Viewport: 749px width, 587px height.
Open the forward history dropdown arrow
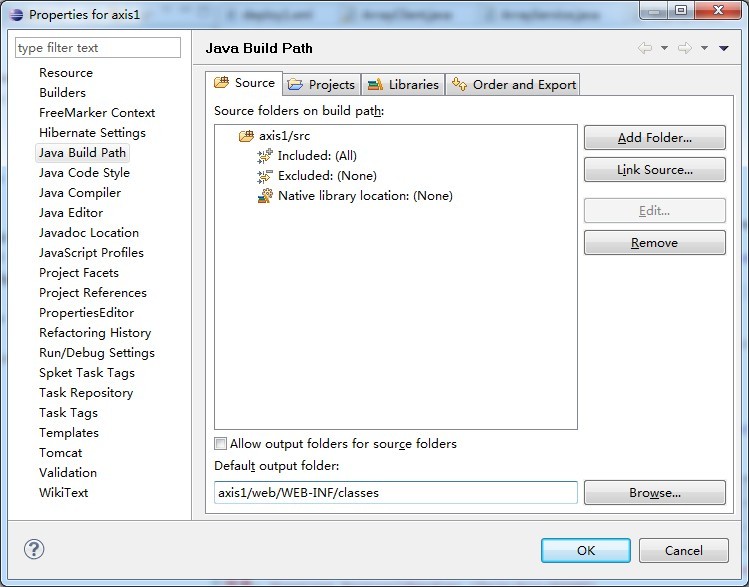pyautogui.click(x=704, y=48)
